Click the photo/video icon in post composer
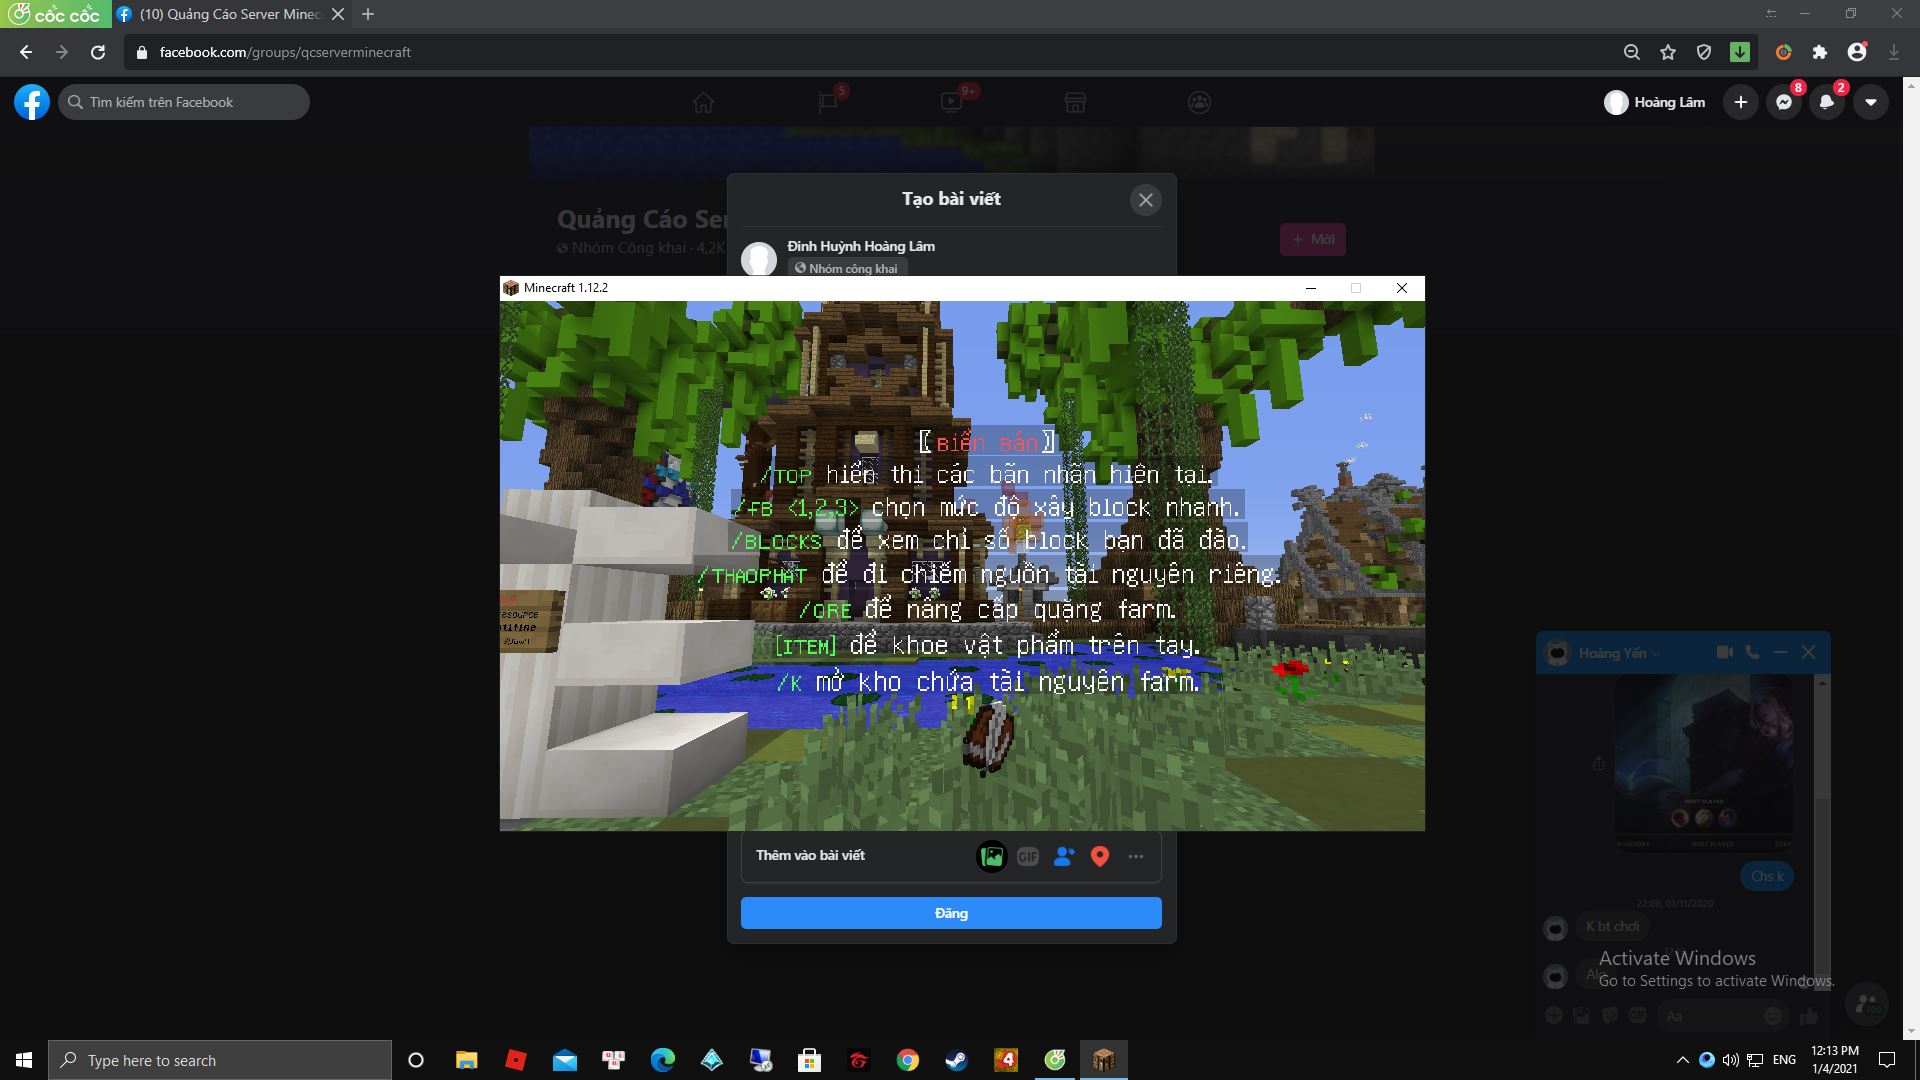Image resolution: width=1920 pixels, height=1080 pixels. pos(991,856)
